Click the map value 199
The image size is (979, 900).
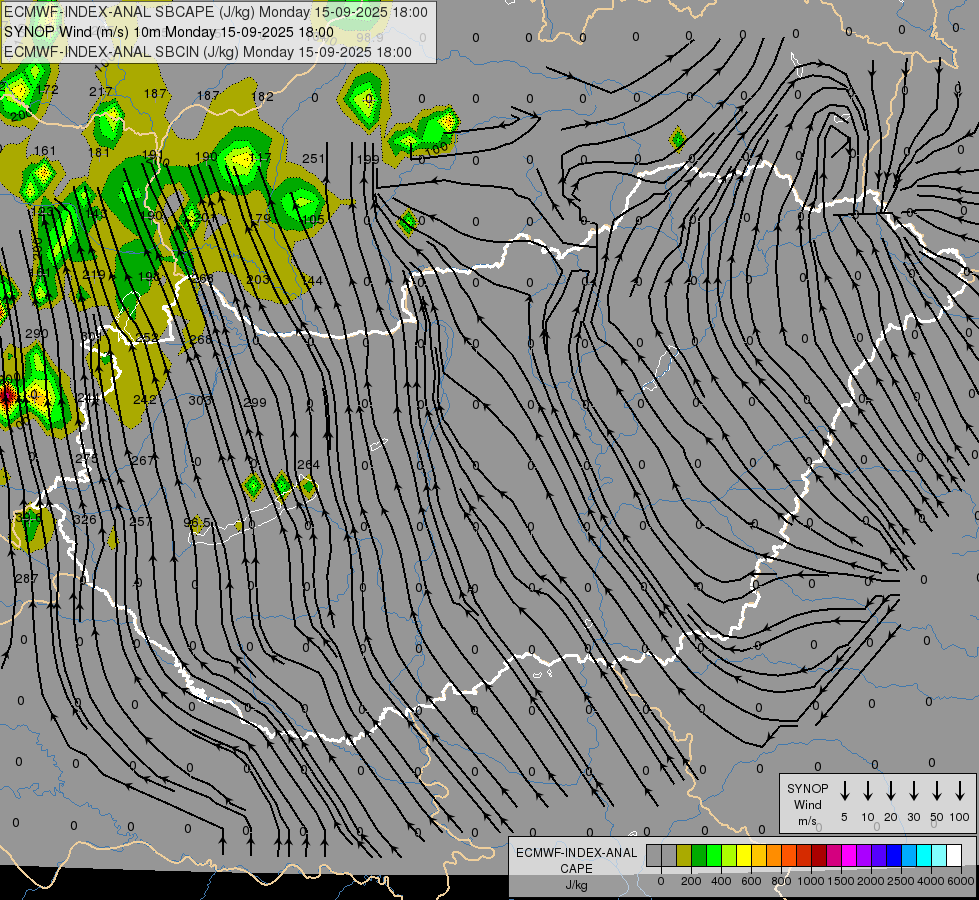pos(368,159)
